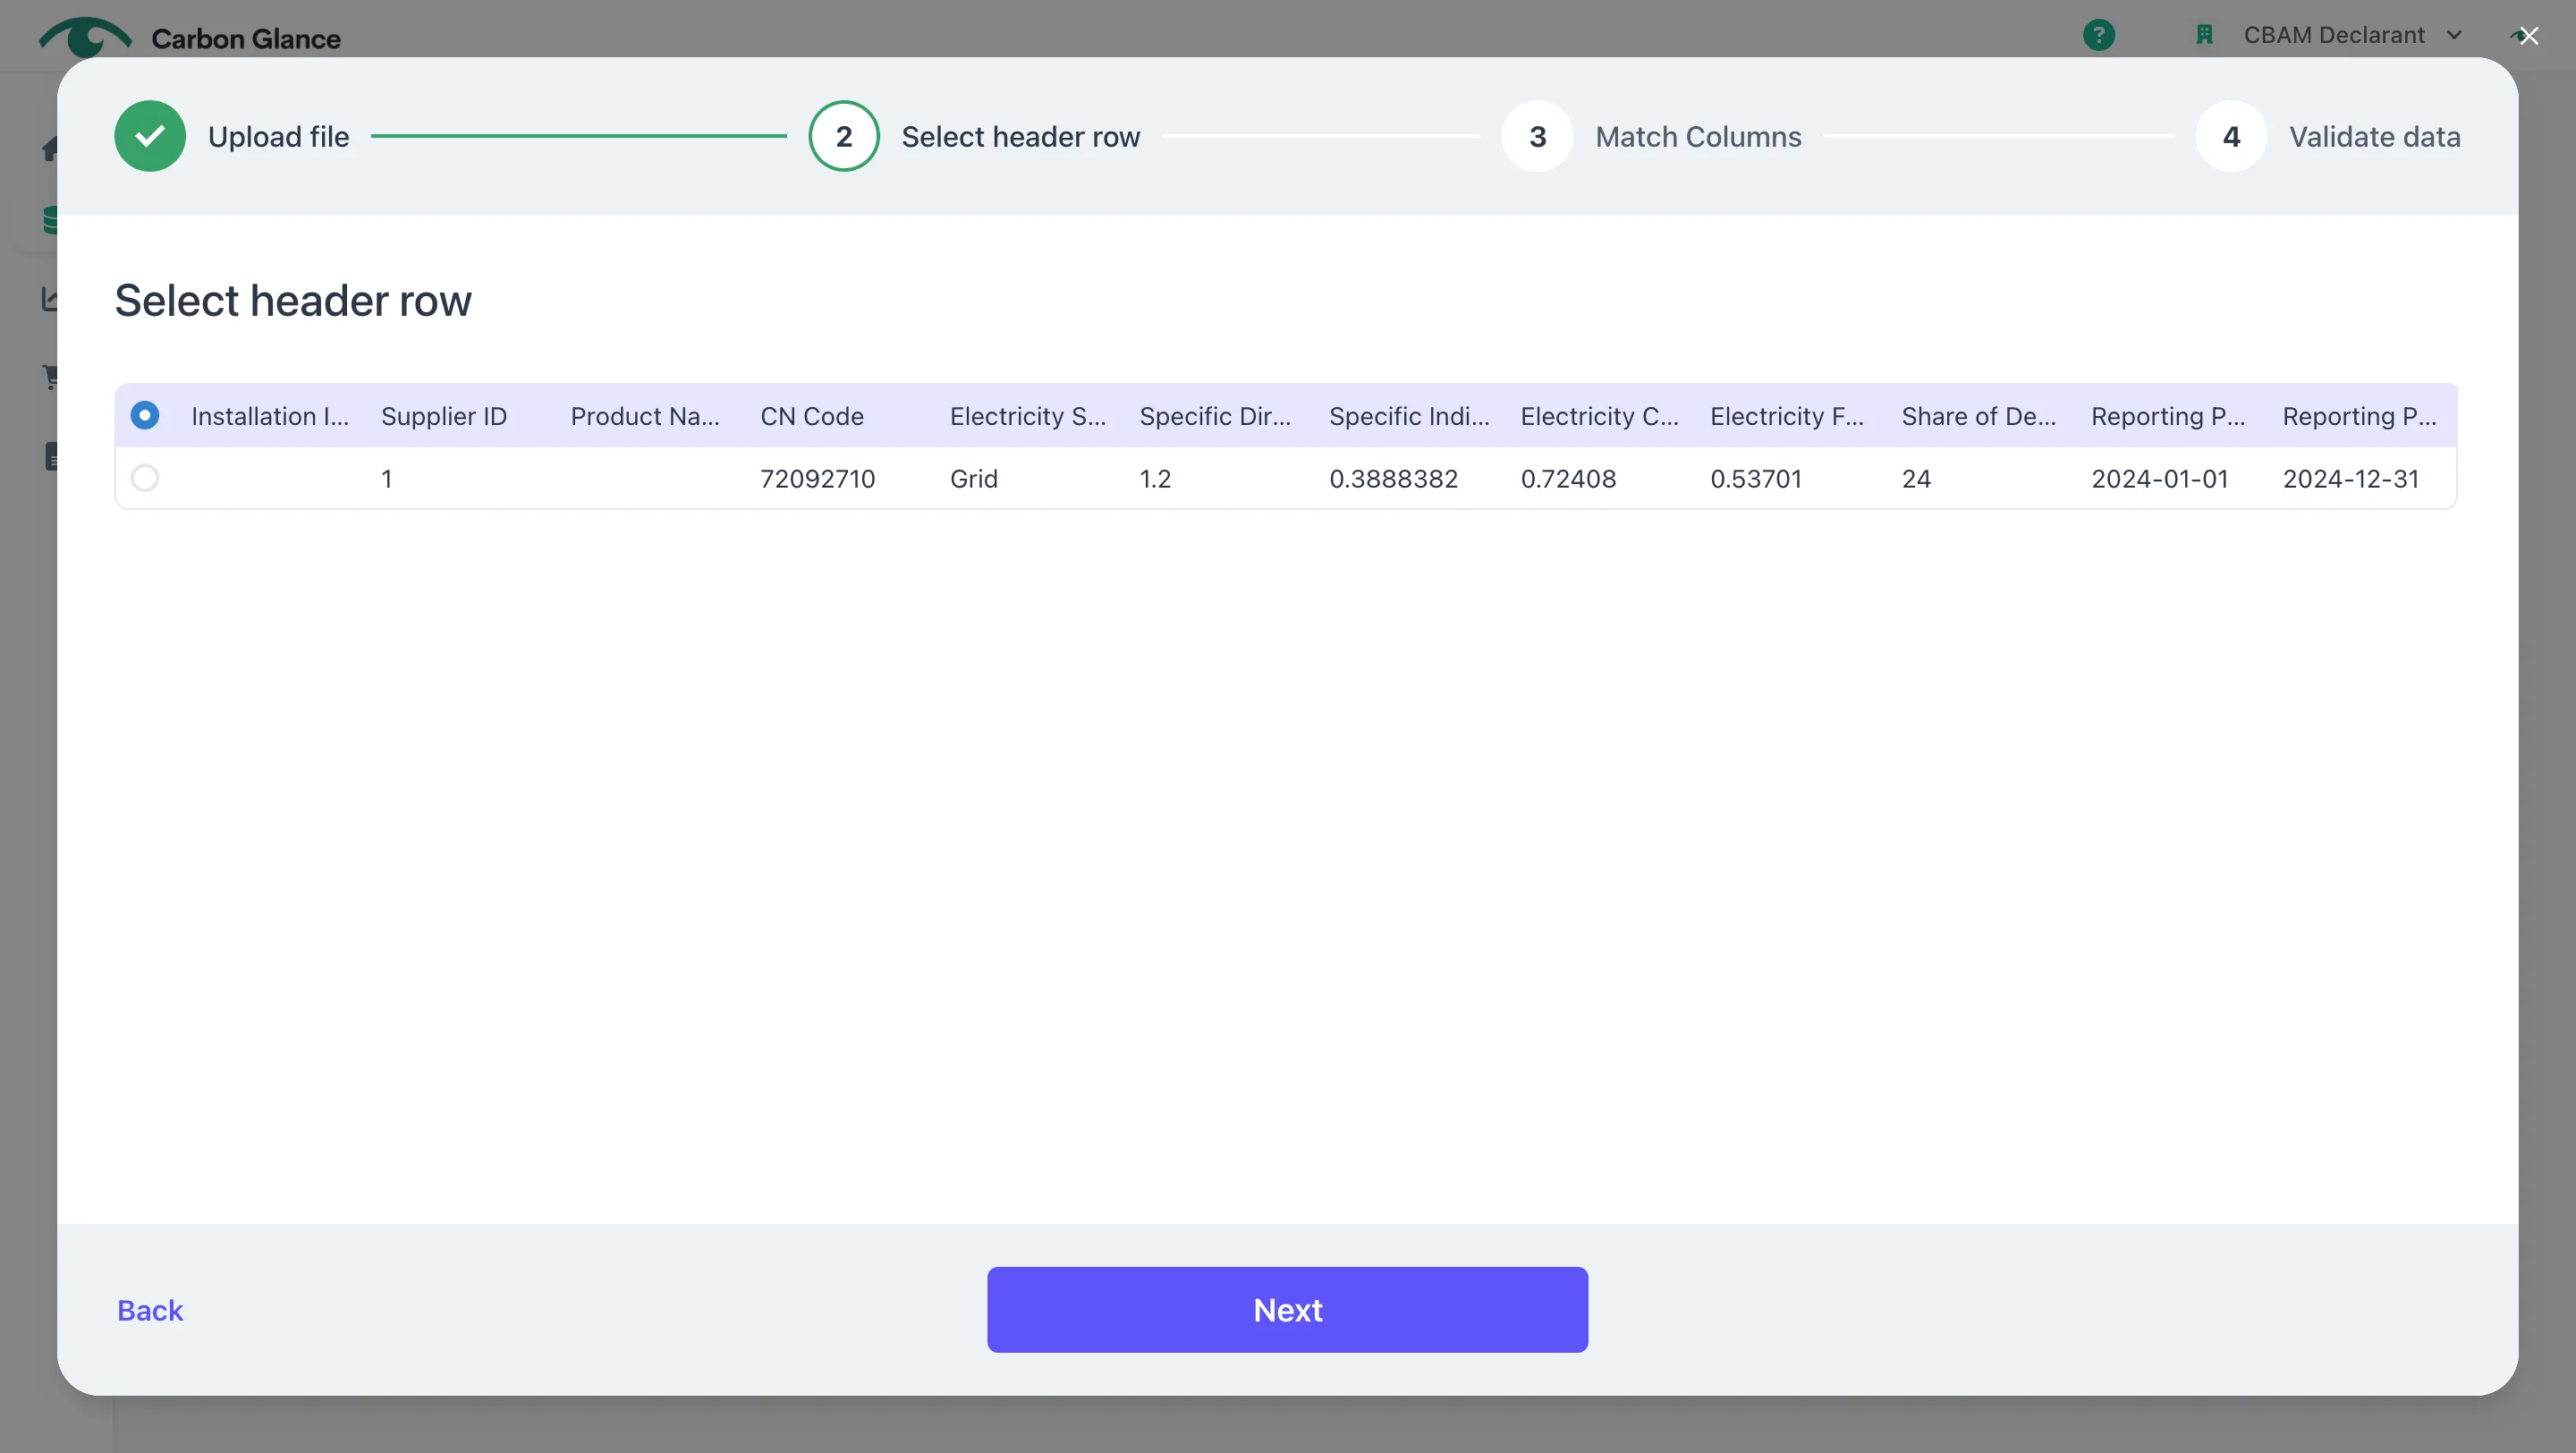Click the Specific Indi... column header
The height and width of the screenshot is (1453, 2576).
[1409, 416]
